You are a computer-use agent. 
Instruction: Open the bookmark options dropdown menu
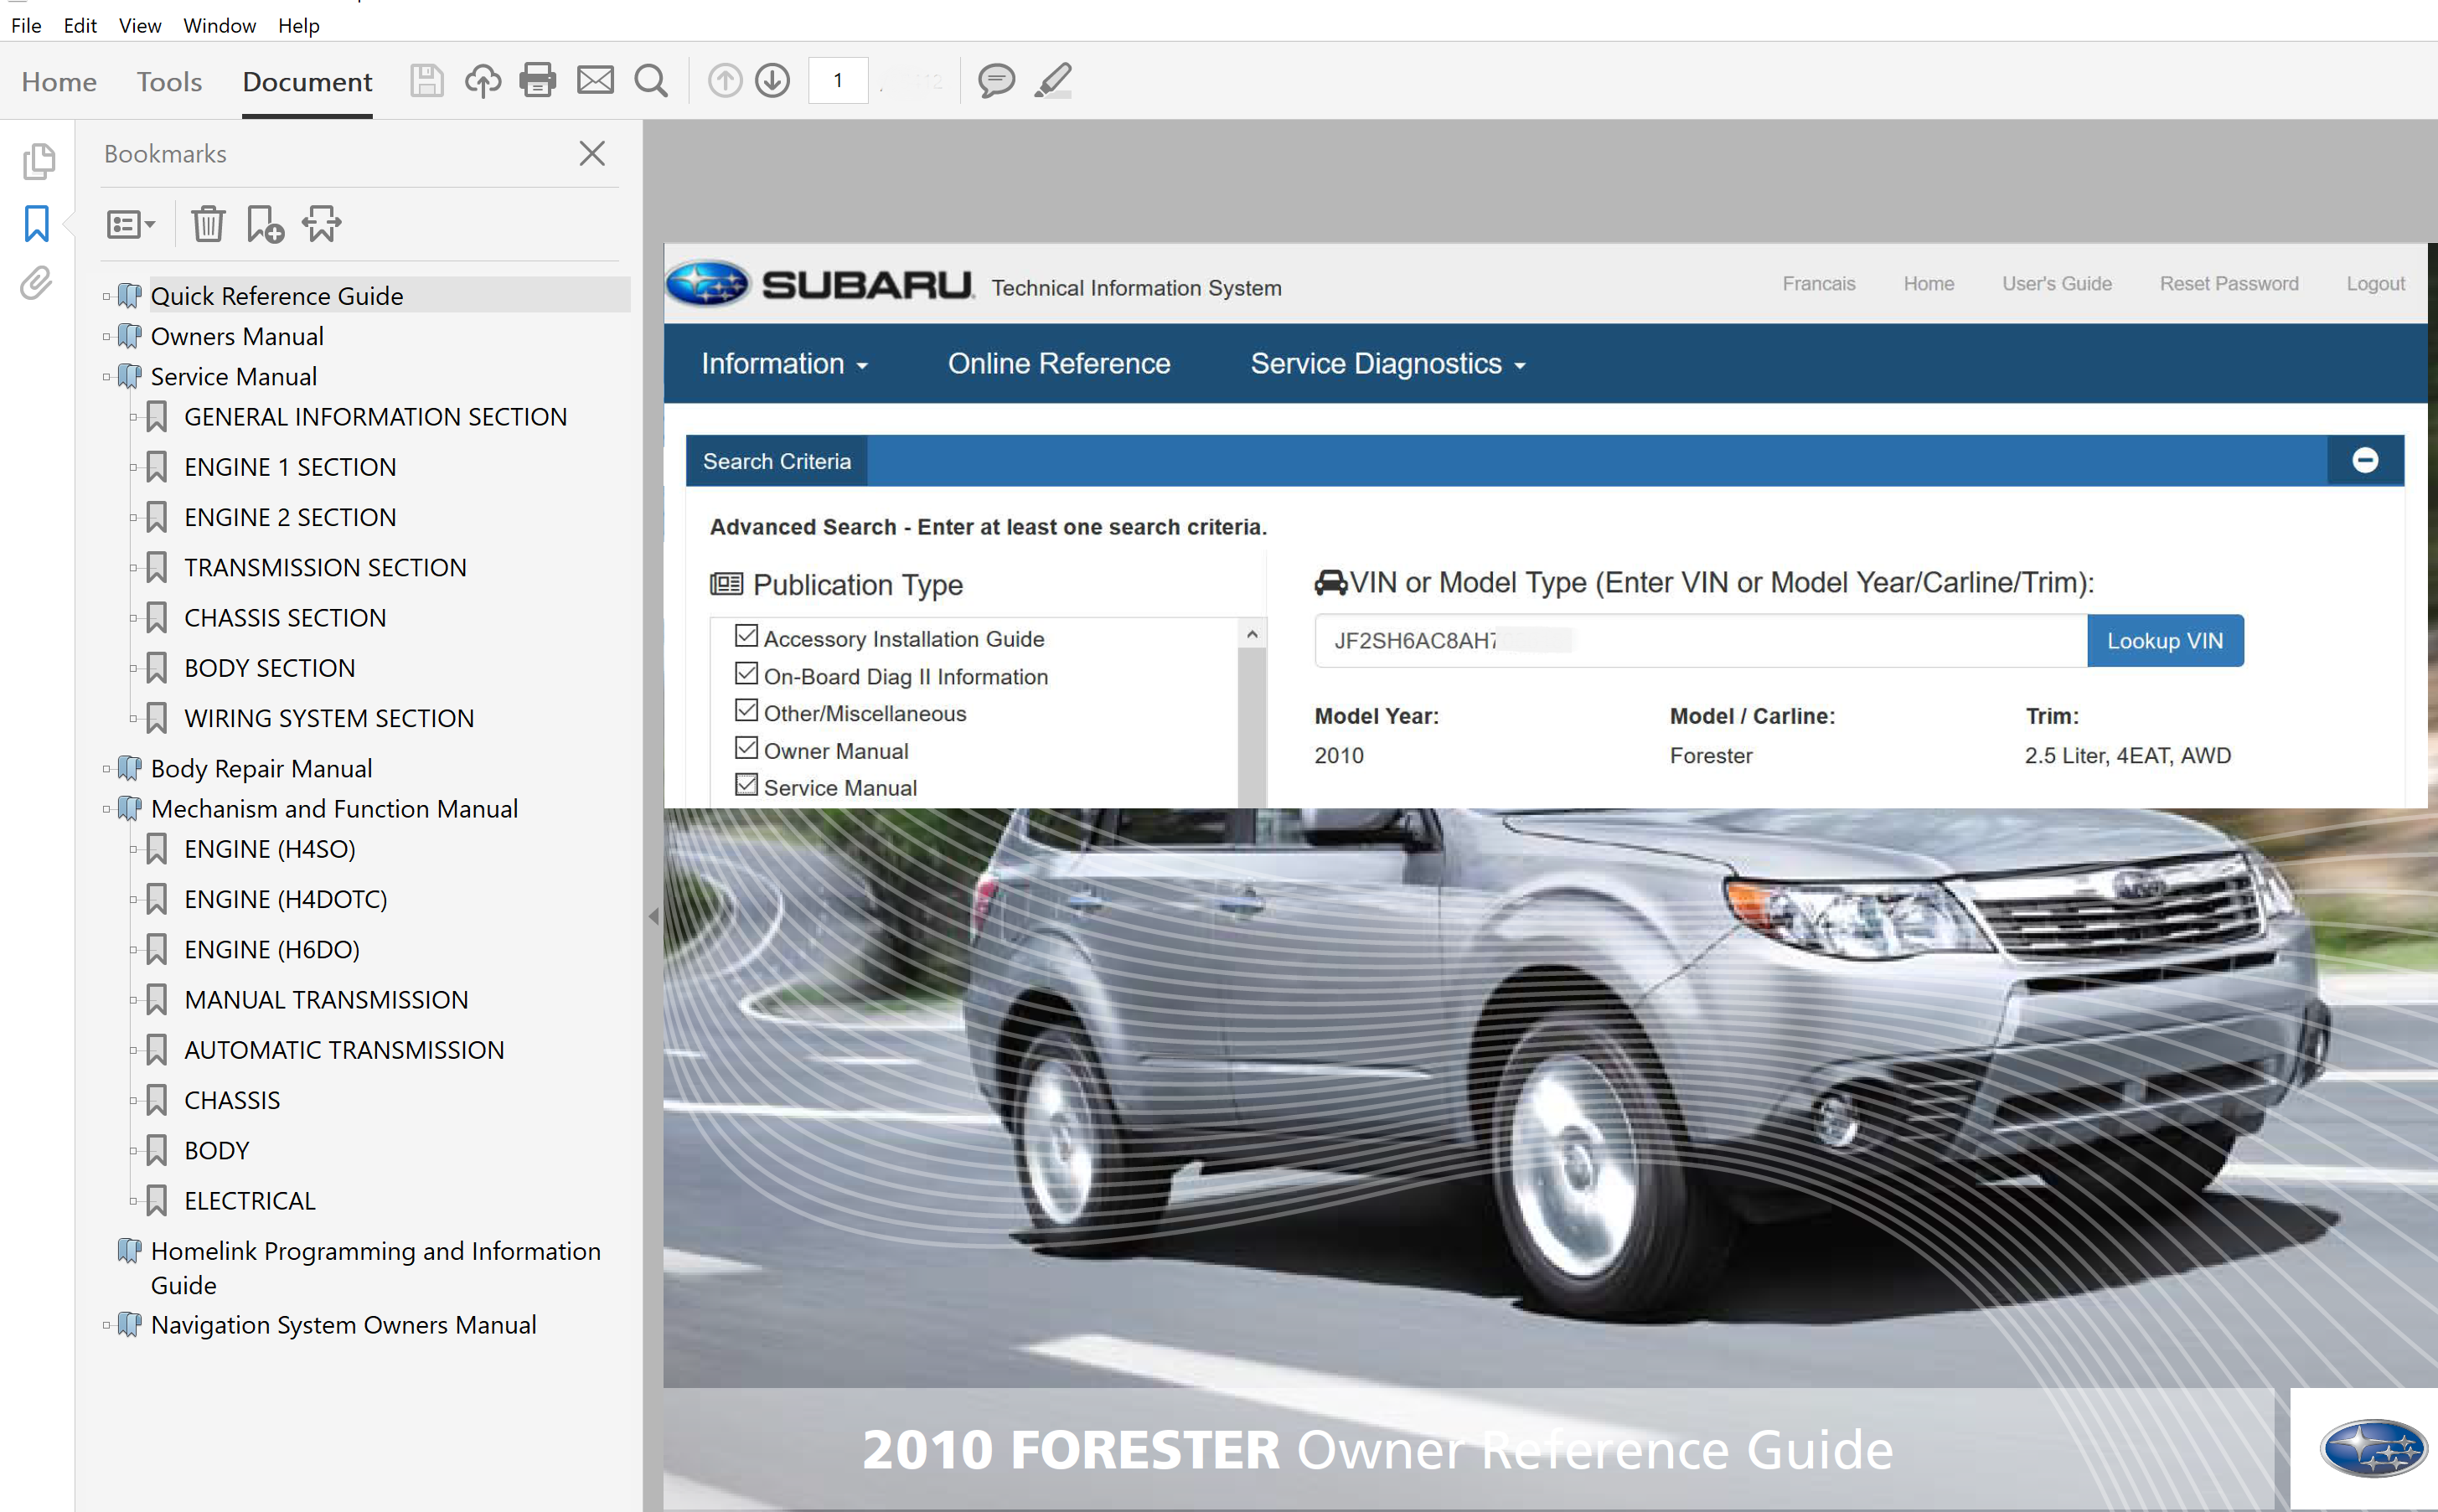click(x=131, y=224)
